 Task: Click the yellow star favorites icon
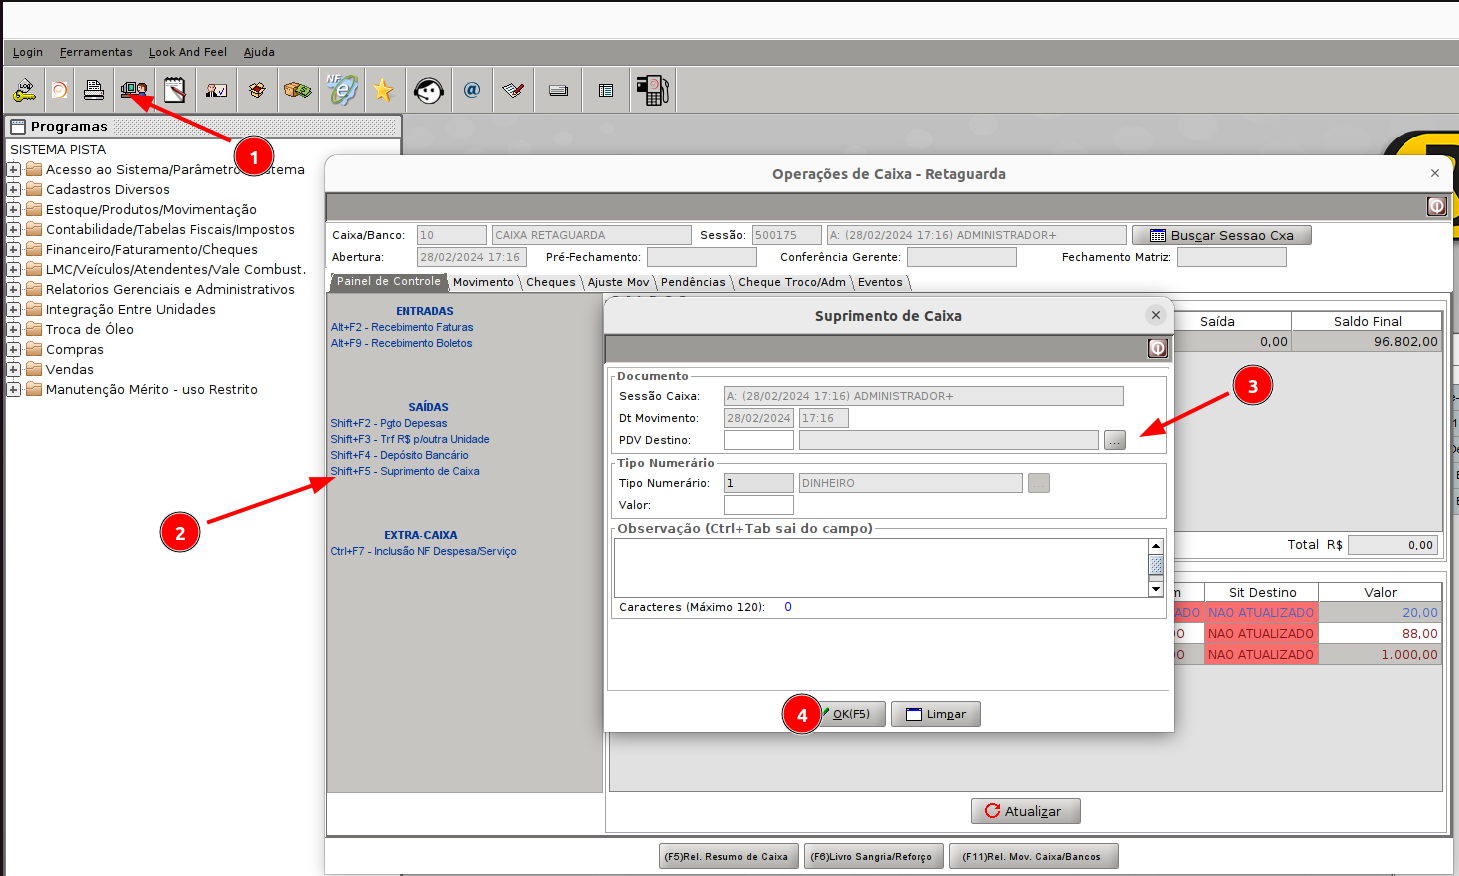click(x=383, y=91)
